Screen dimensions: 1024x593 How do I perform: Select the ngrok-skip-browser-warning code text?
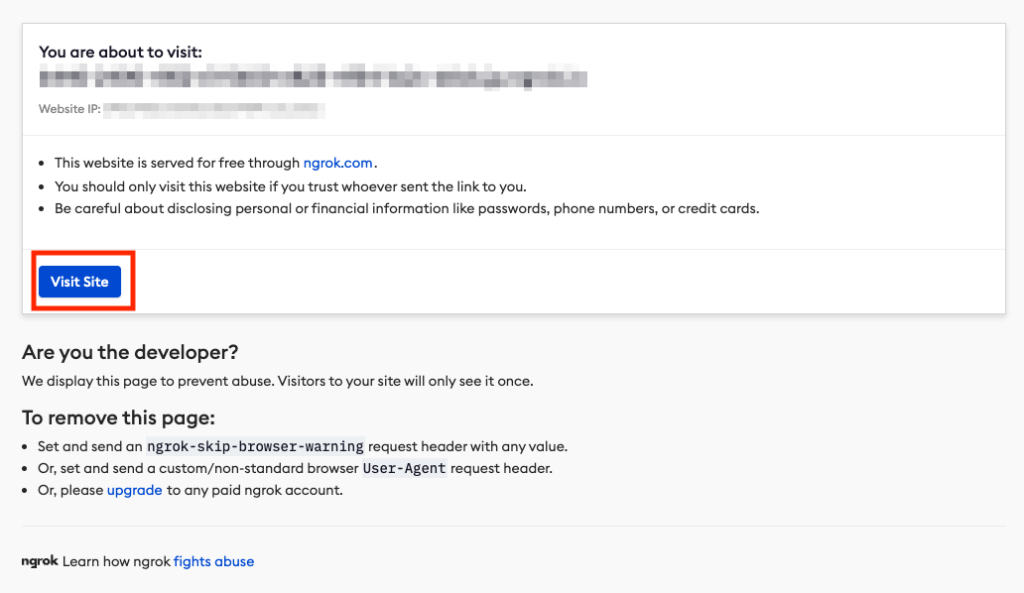(255, 446)
